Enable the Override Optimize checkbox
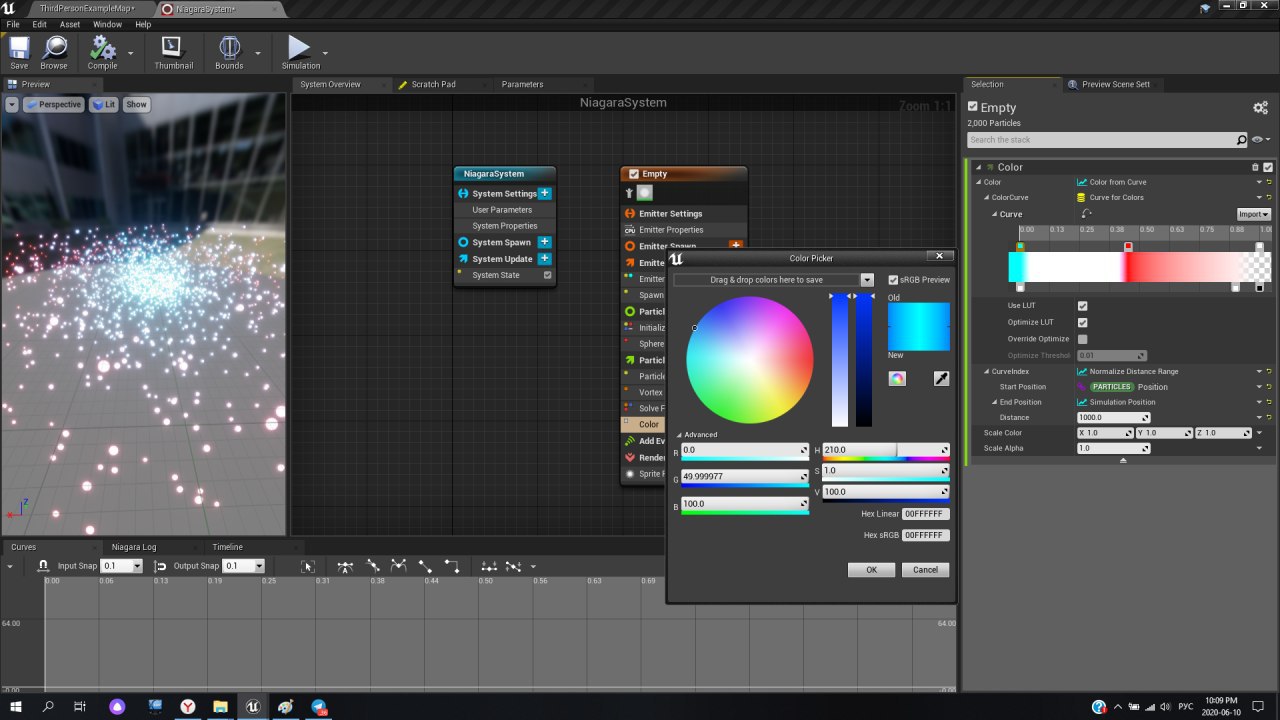 point(1082,339)
